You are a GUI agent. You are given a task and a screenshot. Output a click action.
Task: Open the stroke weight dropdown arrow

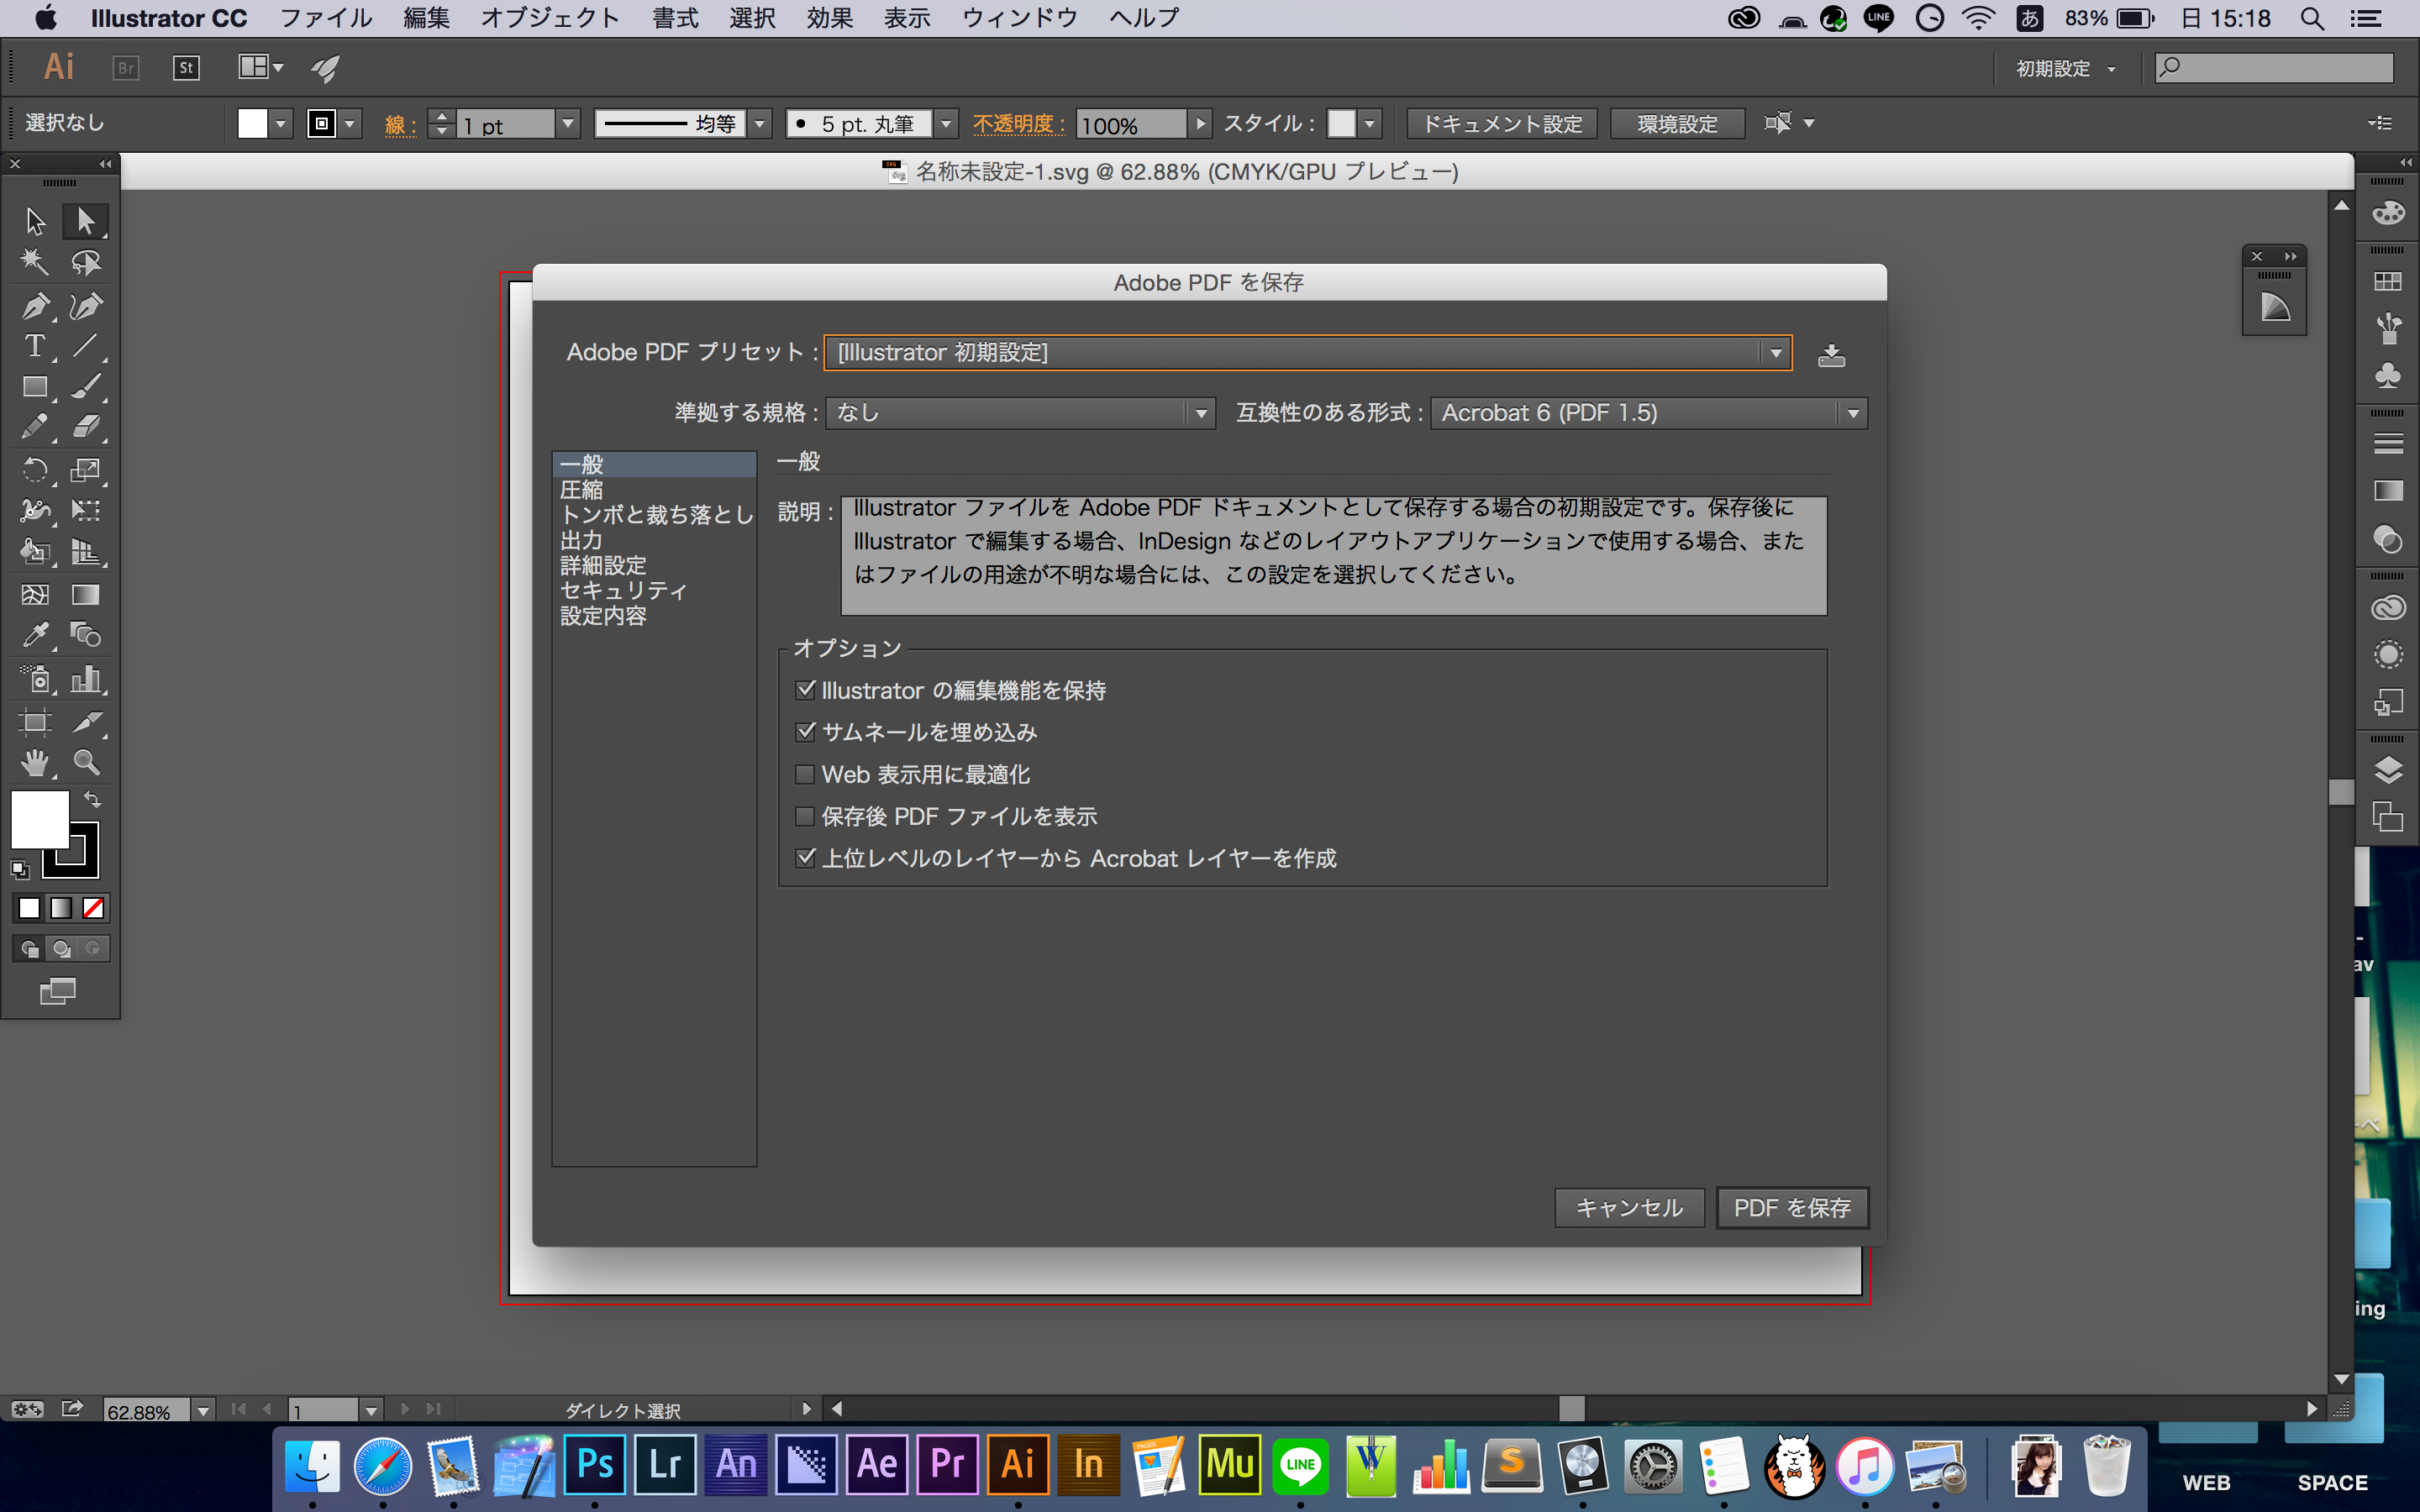[568, 124]
